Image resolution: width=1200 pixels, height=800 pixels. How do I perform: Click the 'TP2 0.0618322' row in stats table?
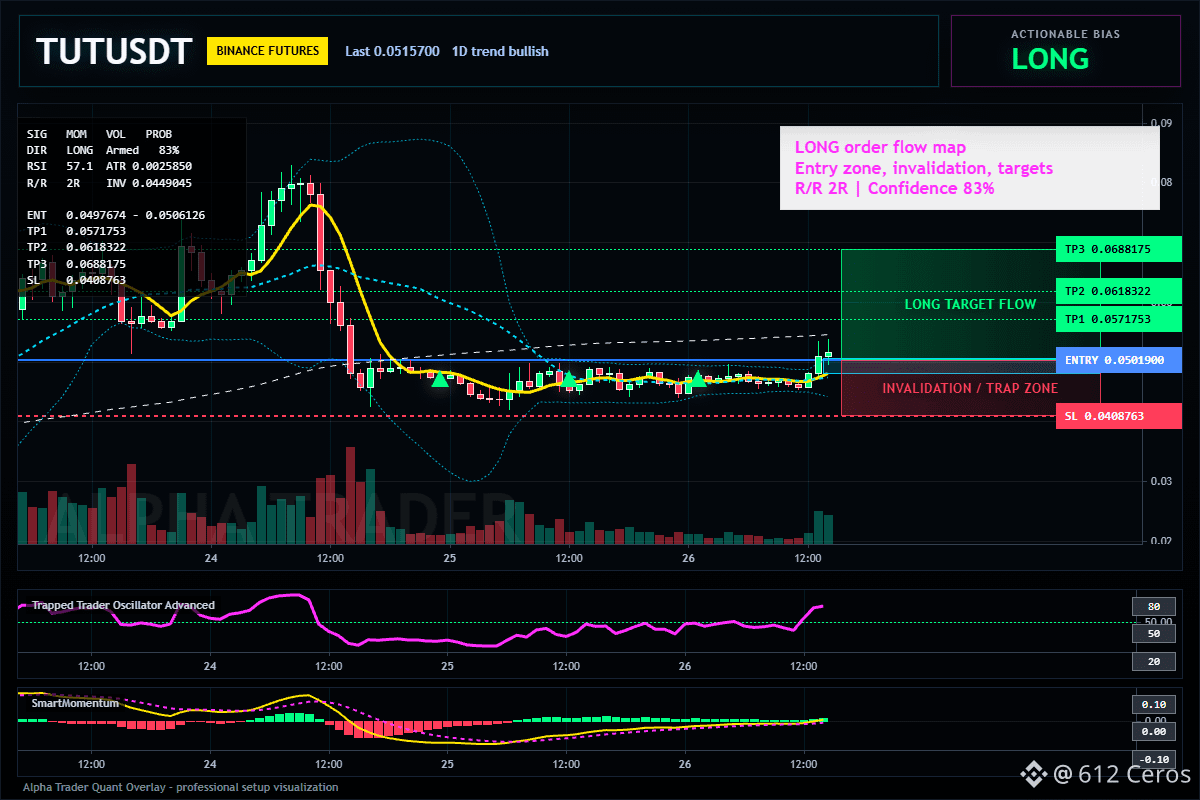point(76,247)
